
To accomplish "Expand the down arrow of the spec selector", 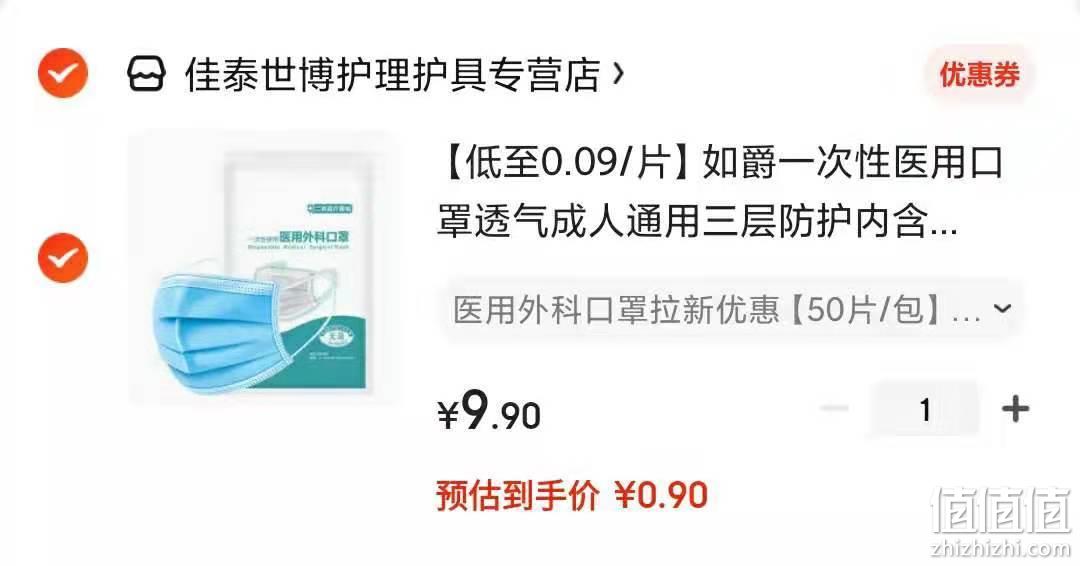I will 1003,308.
